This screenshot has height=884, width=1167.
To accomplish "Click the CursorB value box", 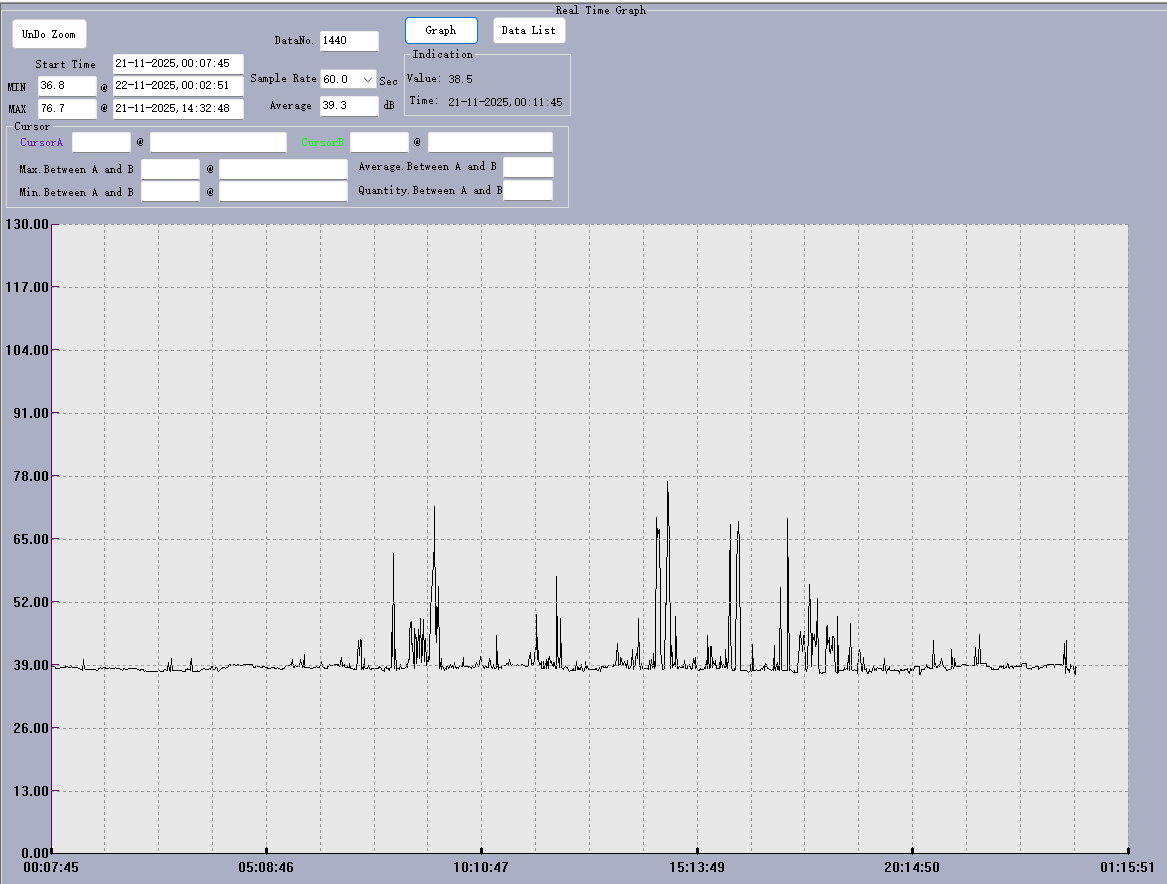I will [379, 143].
